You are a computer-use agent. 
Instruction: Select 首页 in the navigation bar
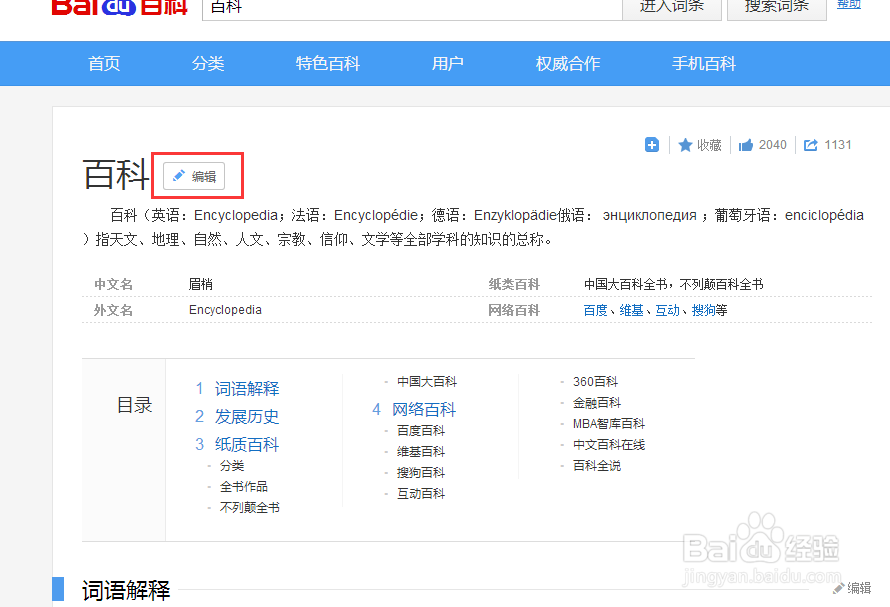[x=104, y=63]
